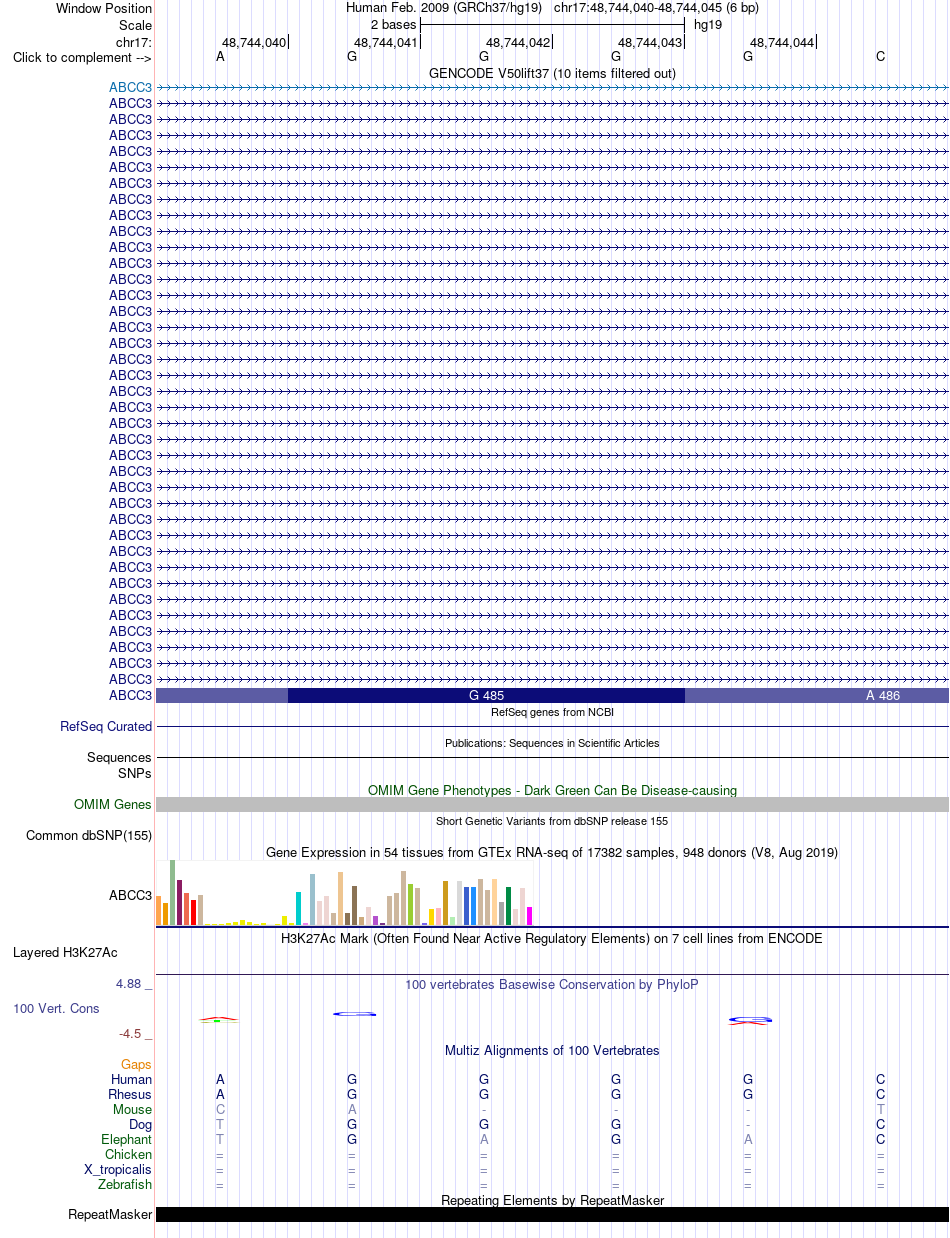Viewport: 950px width, 1238px height.
Task: Click 'Repeating Elements by RepeatMasker' title
Action: tap(552, 1200)
